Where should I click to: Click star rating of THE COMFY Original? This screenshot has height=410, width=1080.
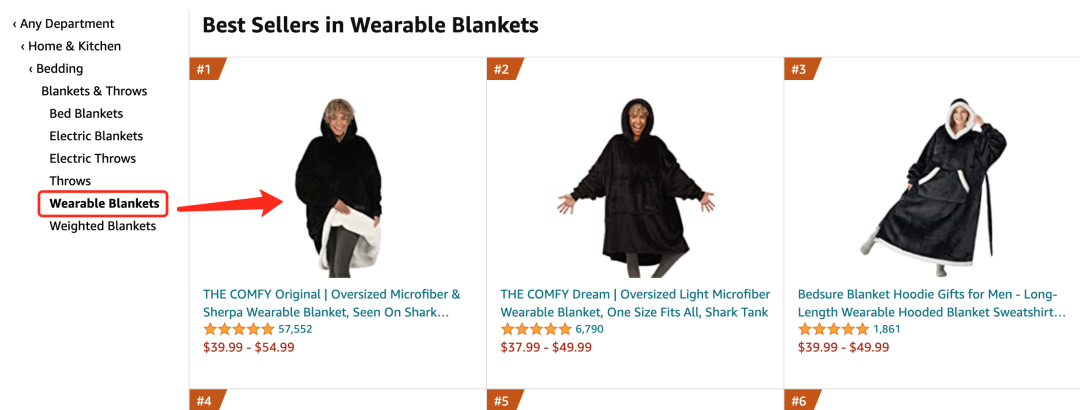[x=238, y=329]
